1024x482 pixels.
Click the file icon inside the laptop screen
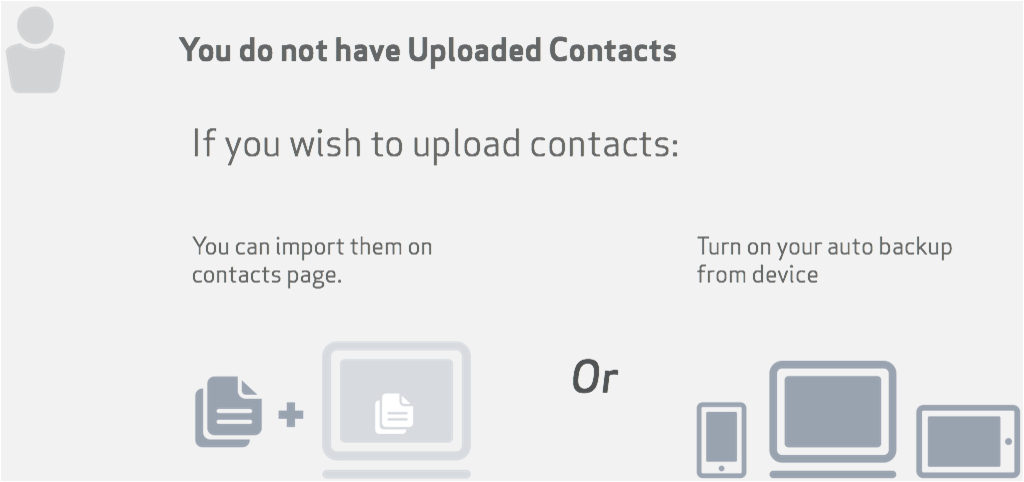[394, 413]
